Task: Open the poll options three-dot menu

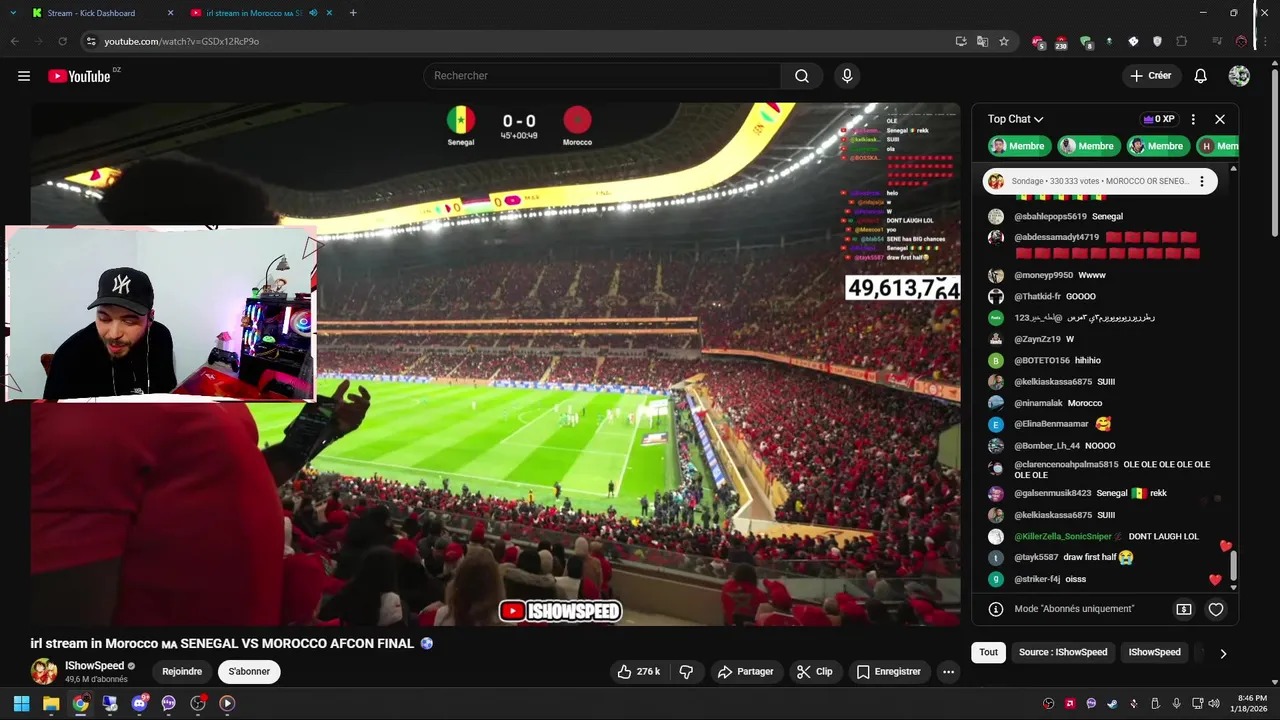Action: pos(1202,182)
